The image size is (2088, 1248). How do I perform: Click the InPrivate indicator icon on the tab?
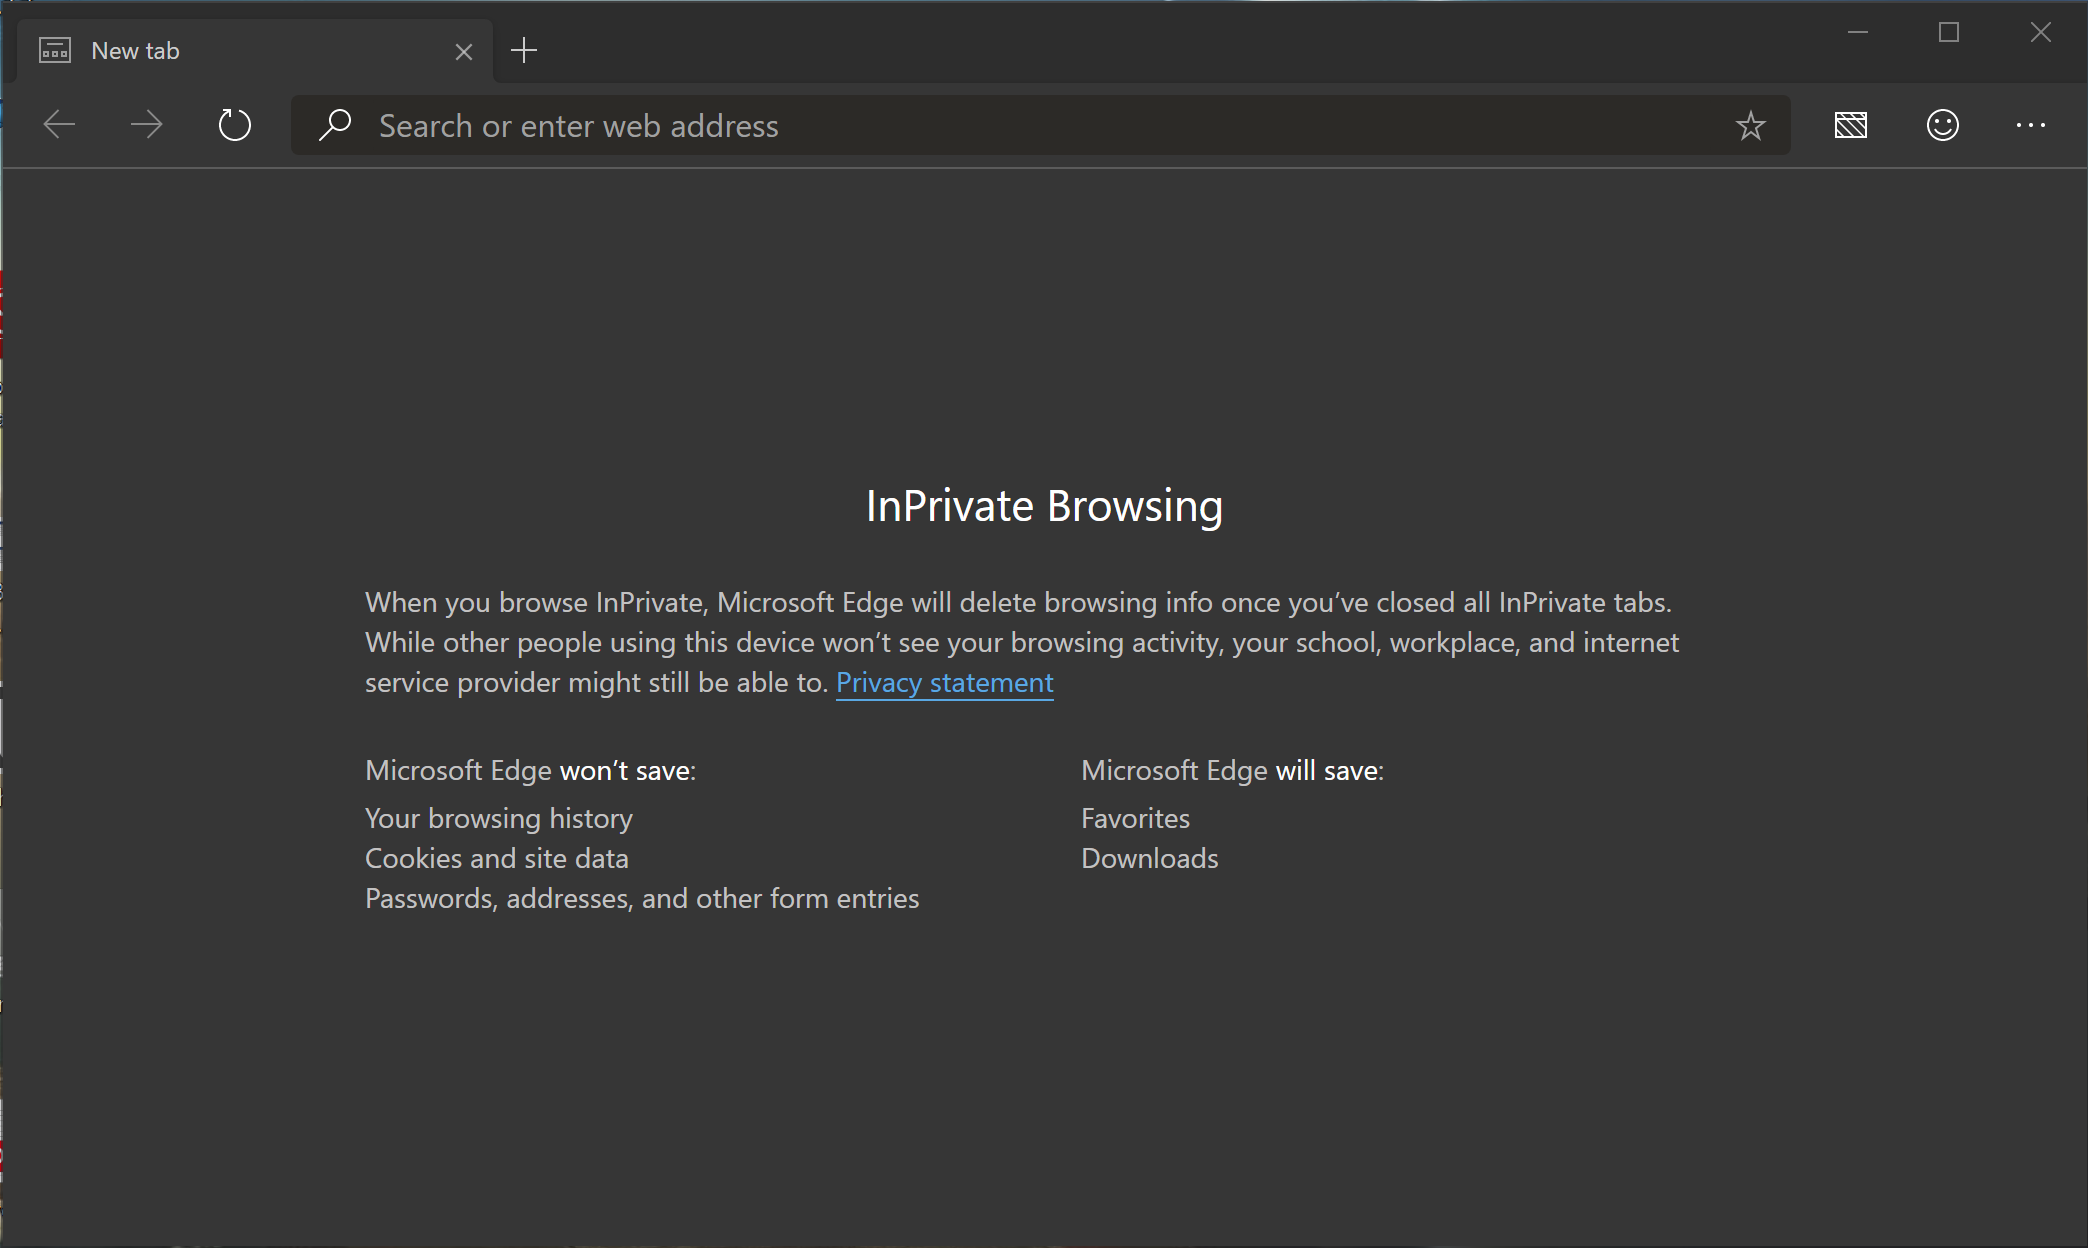(55, 49)
